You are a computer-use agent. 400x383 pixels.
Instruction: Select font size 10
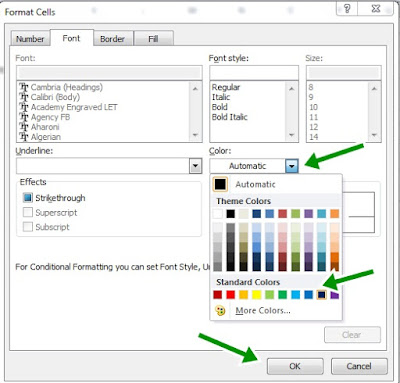coord(314,107)
